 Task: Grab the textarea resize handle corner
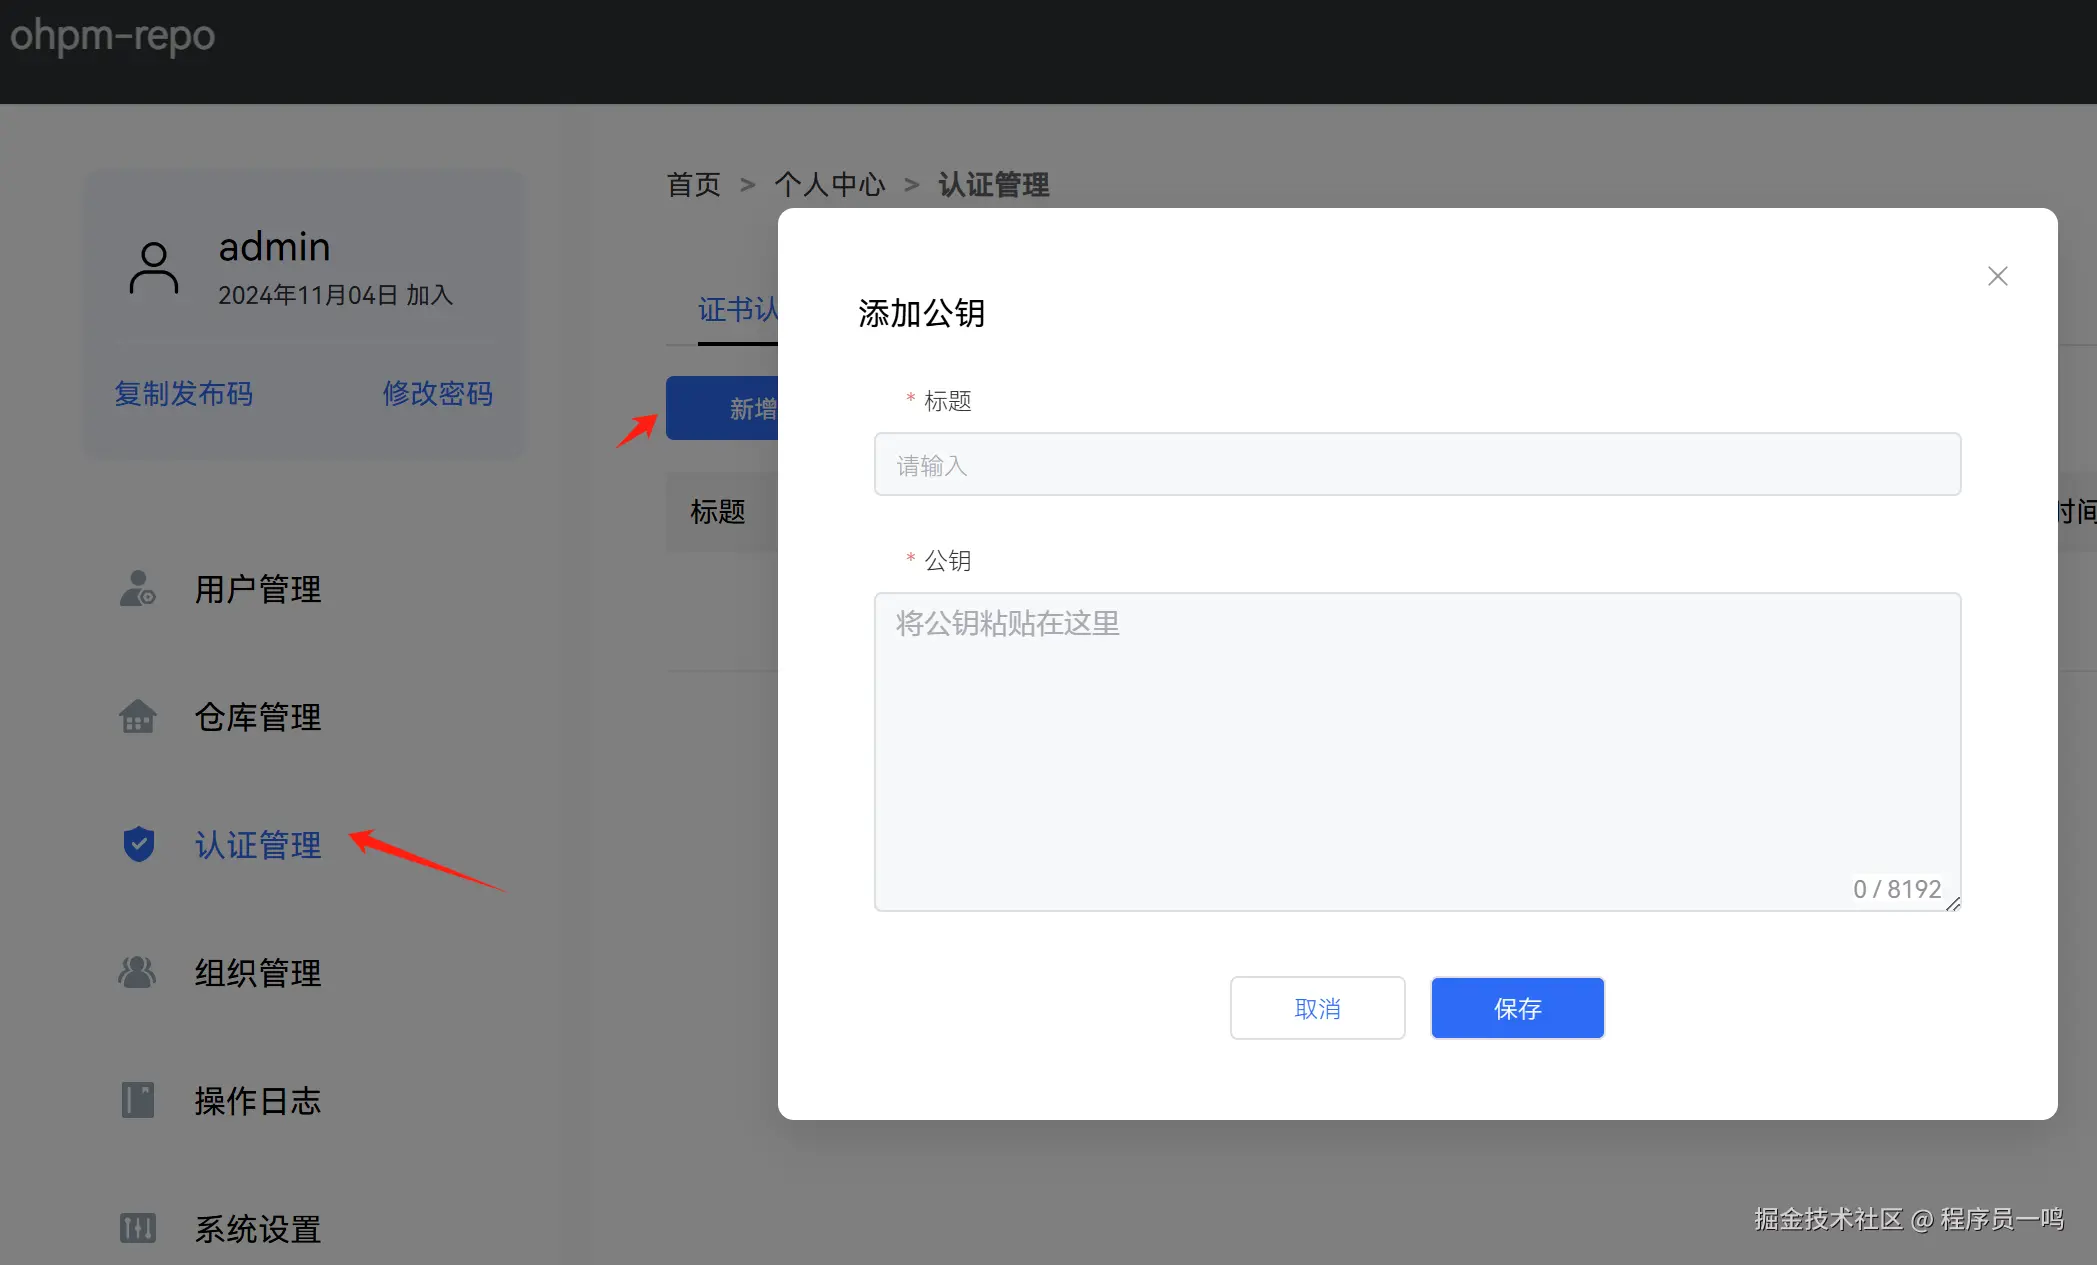coord(1953,904)
